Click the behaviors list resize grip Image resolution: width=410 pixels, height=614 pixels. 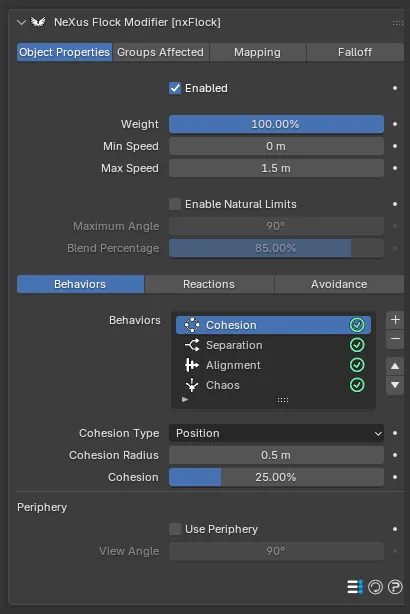(283, 400)
